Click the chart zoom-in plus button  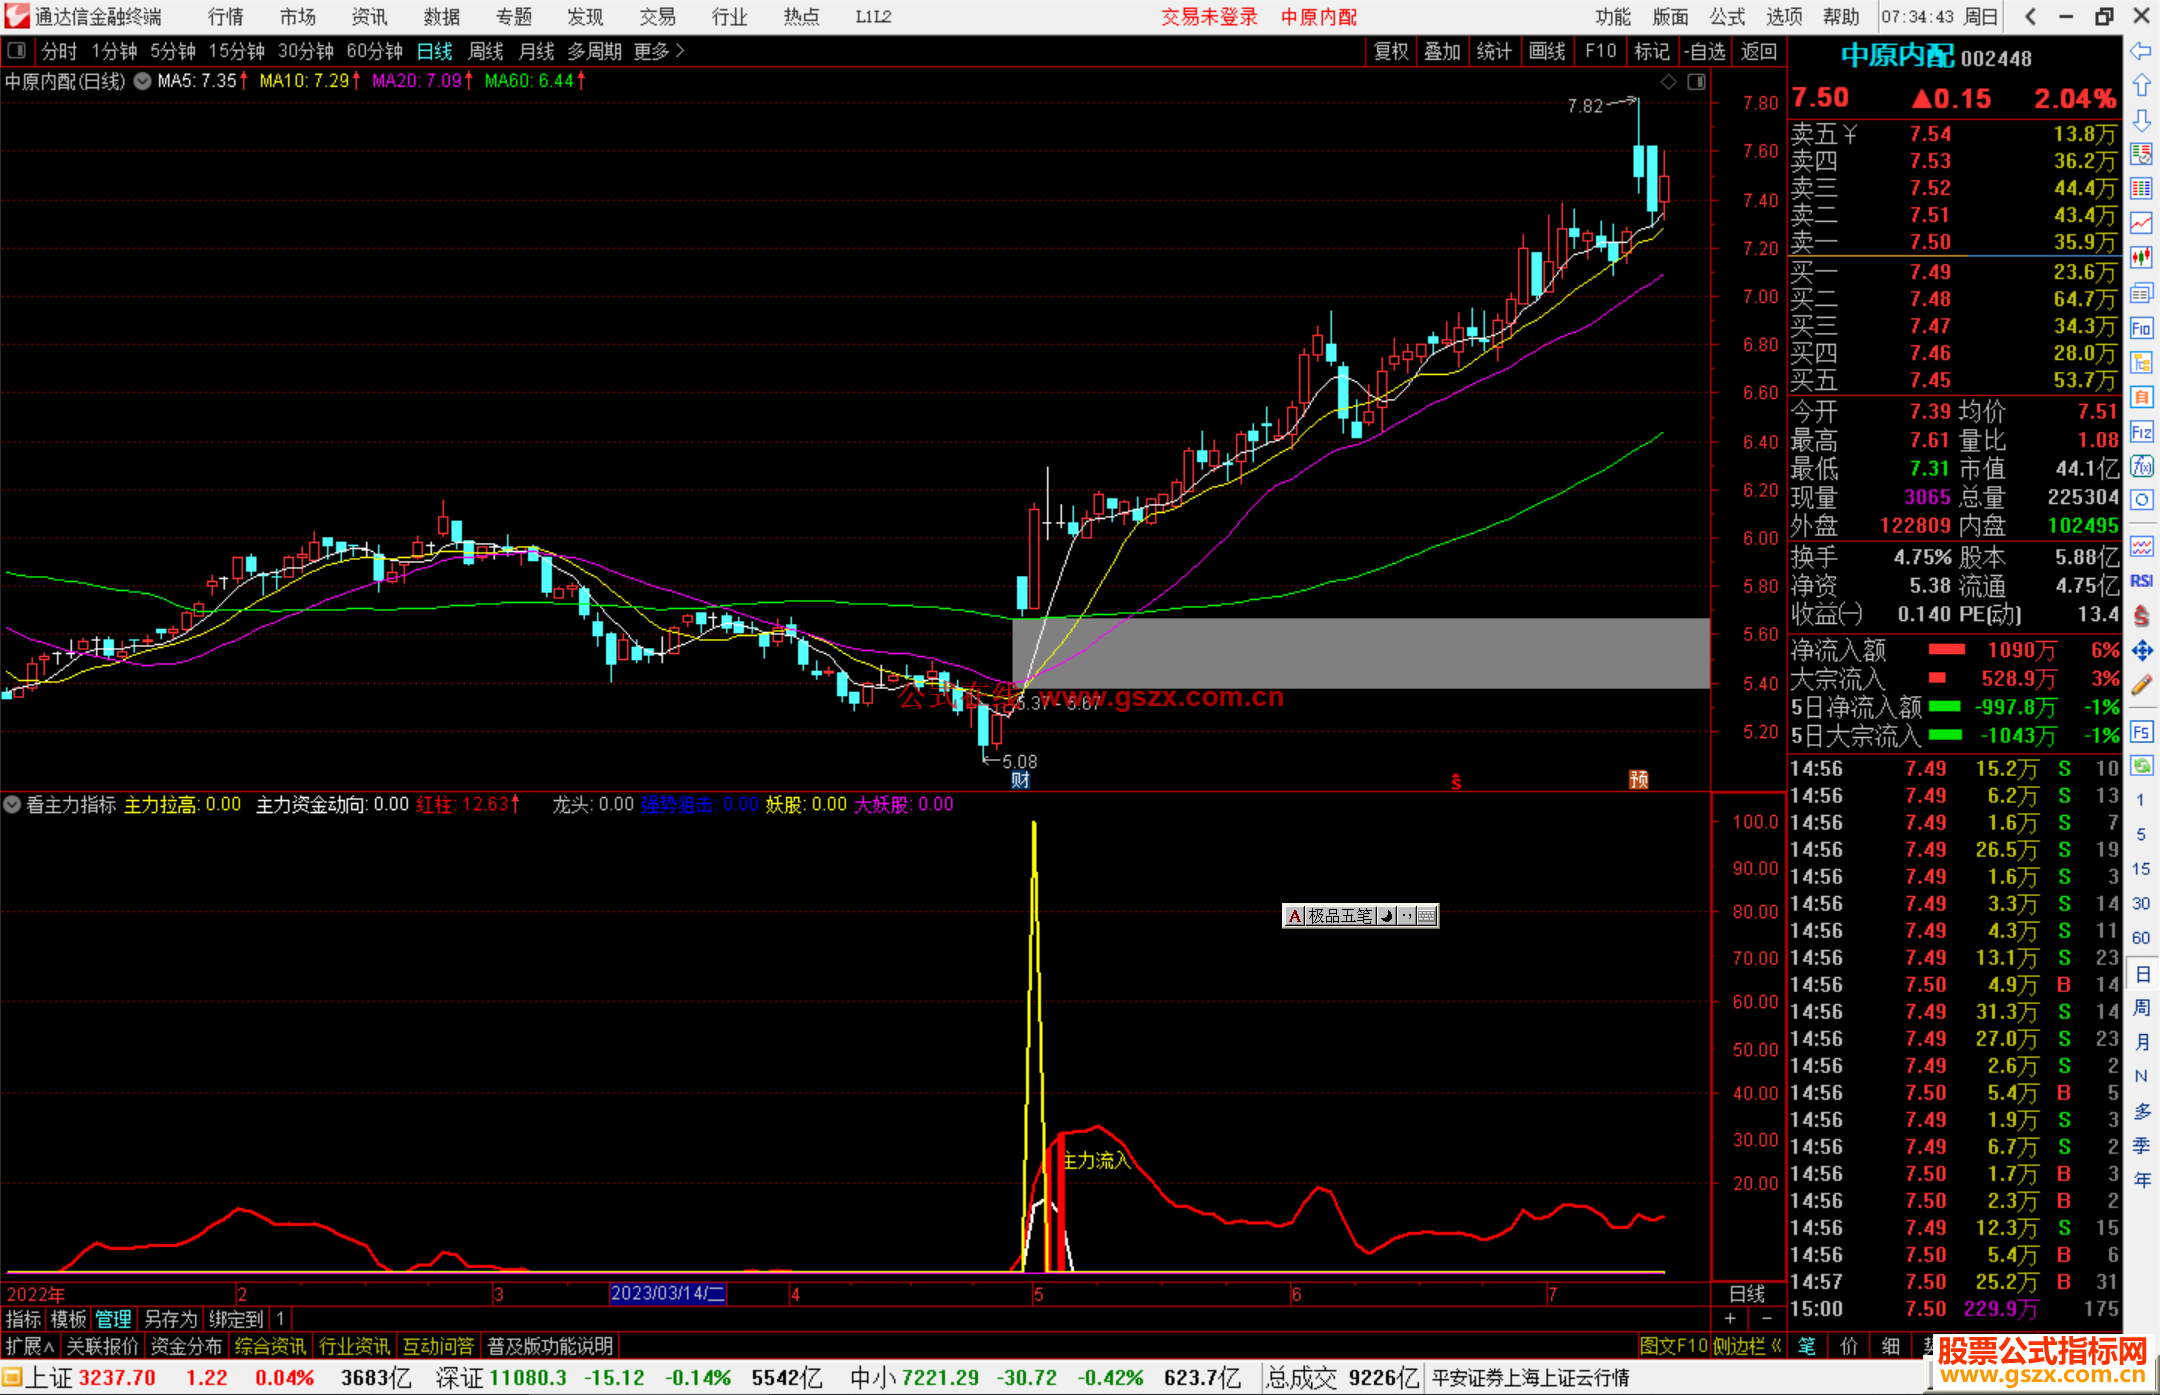[1731, 1318]
